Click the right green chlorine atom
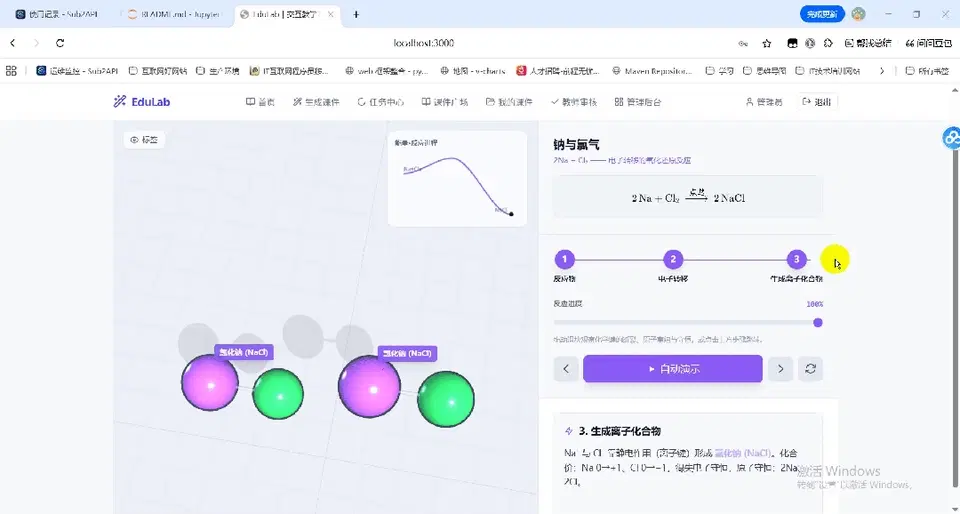 pyautogui.click(x=446, y=400)
